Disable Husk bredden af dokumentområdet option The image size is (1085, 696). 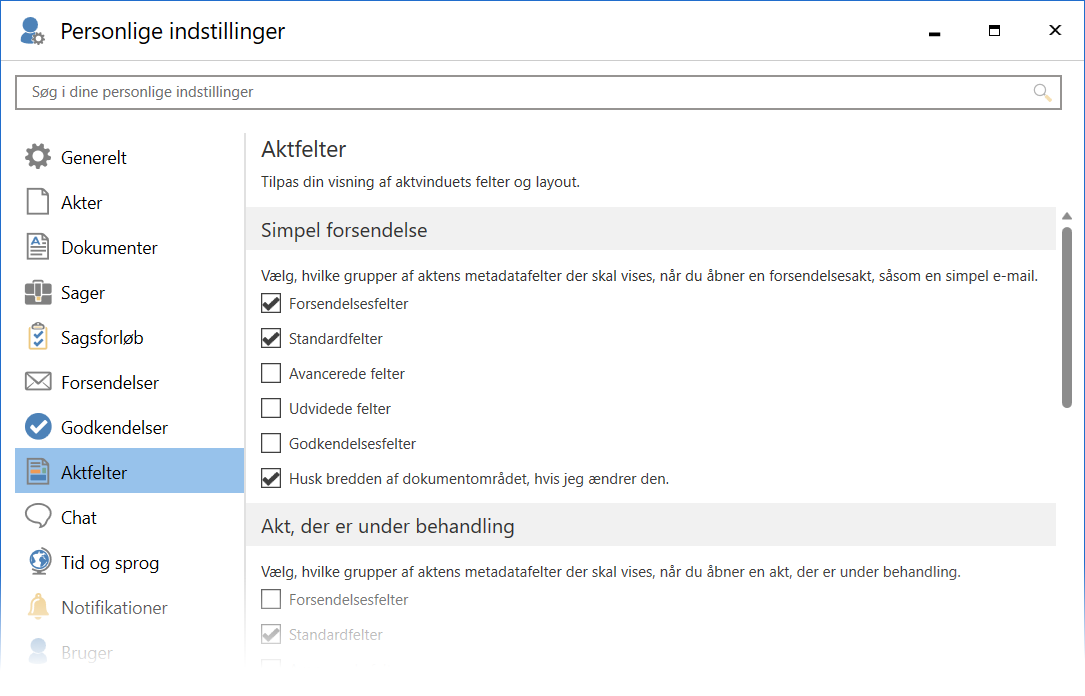point(271,479)
